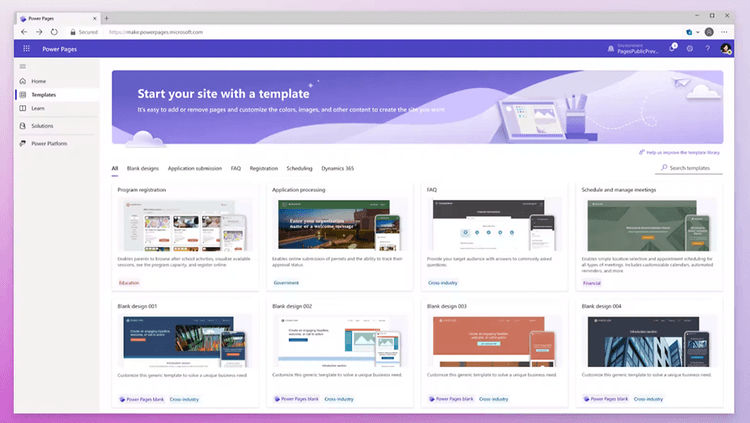Select the Dynamics 365 tab
Screen dimensions: 750x423
coord(338,168)
